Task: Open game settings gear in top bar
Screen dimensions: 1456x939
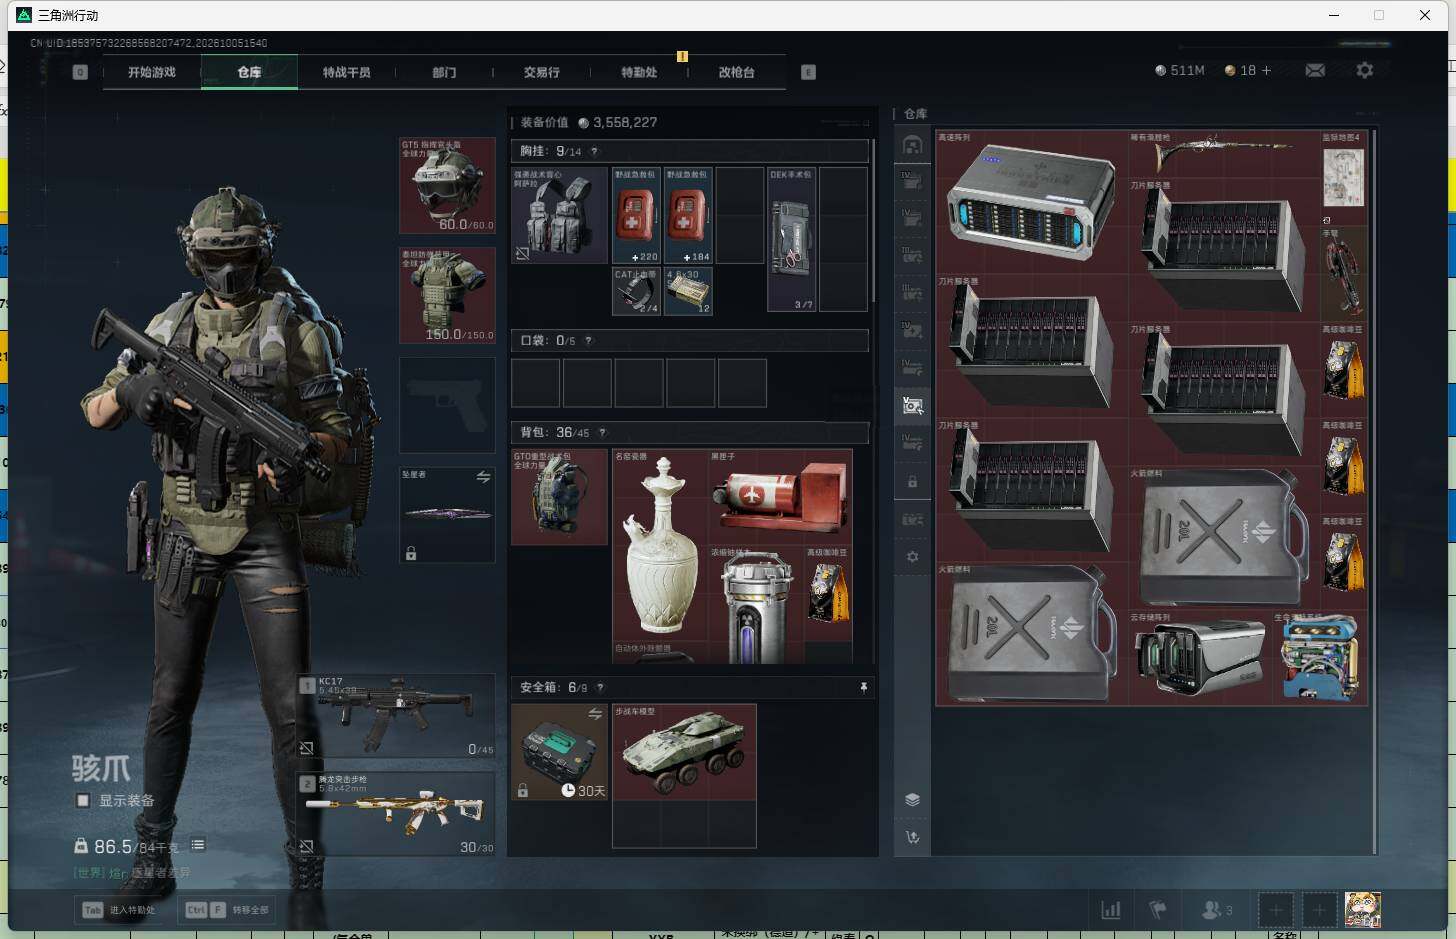Action: point(1365,70)
